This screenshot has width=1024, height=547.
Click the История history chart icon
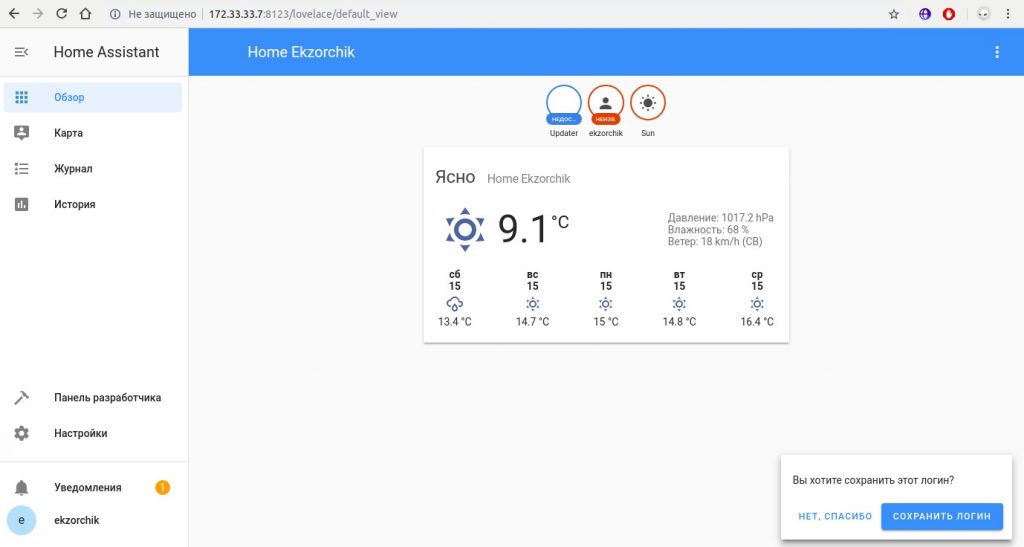click(21, 204)
